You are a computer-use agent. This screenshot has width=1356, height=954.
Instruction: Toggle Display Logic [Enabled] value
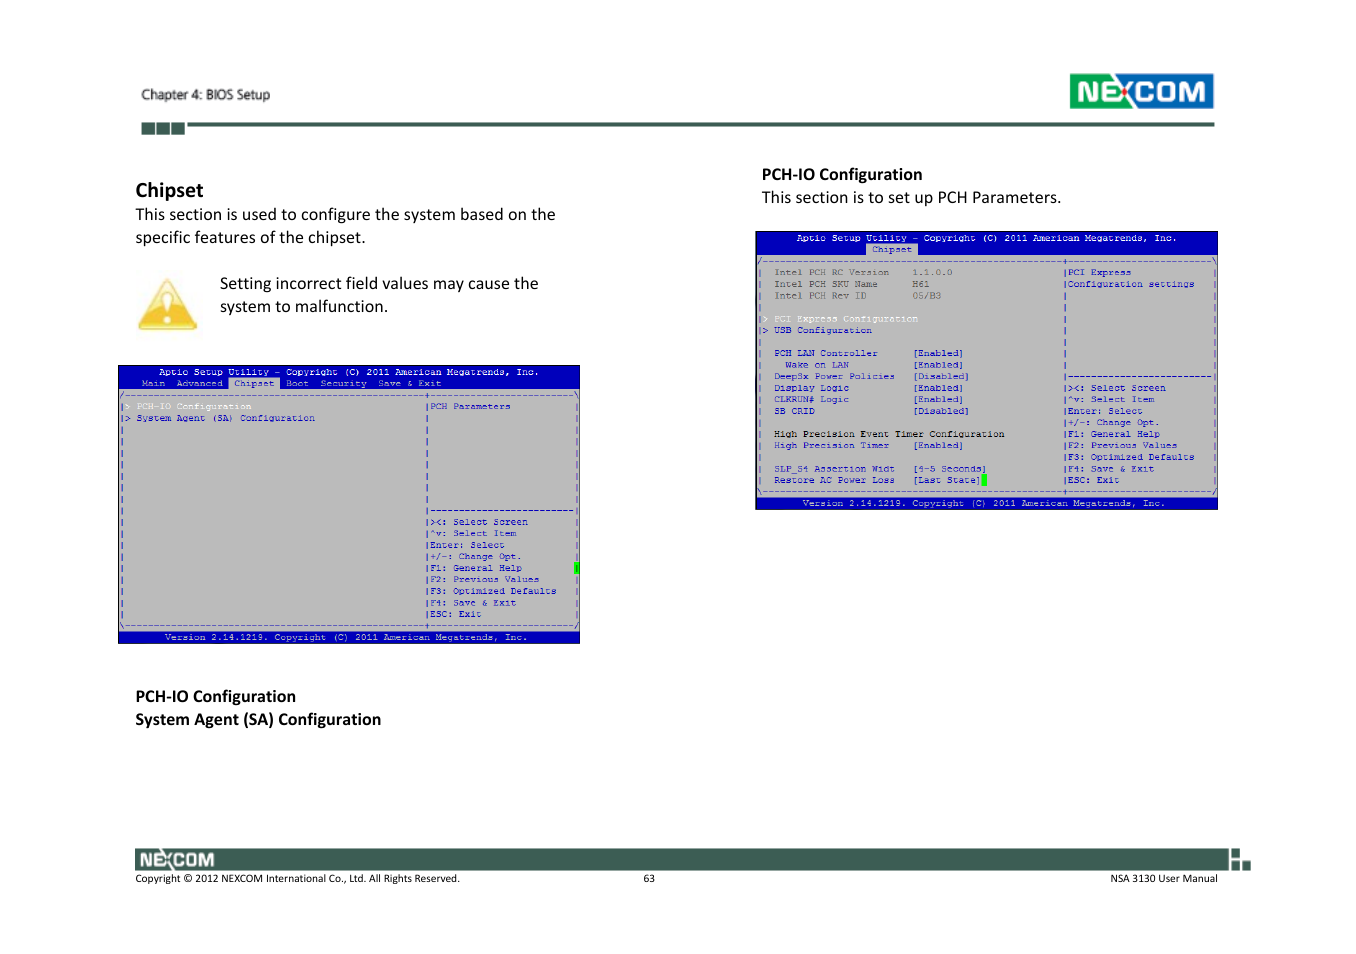pos(938,388)
